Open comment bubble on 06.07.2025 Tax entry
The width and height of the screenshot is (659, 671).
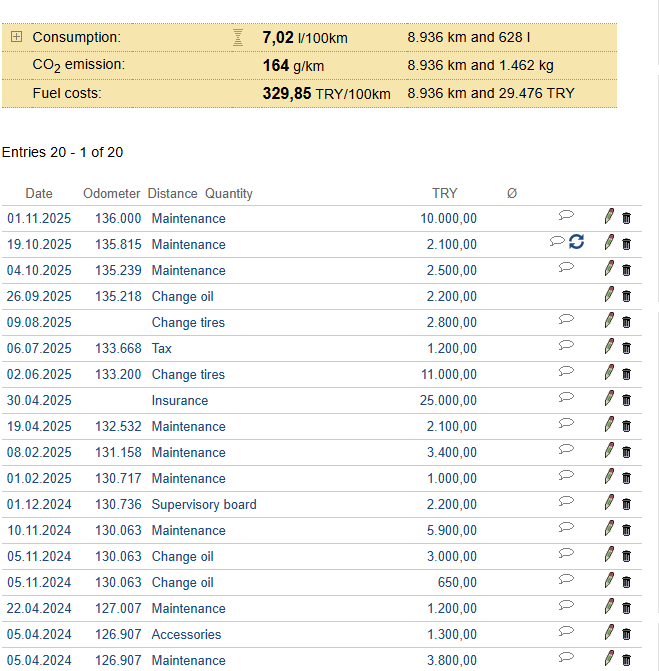click(566, 345)
